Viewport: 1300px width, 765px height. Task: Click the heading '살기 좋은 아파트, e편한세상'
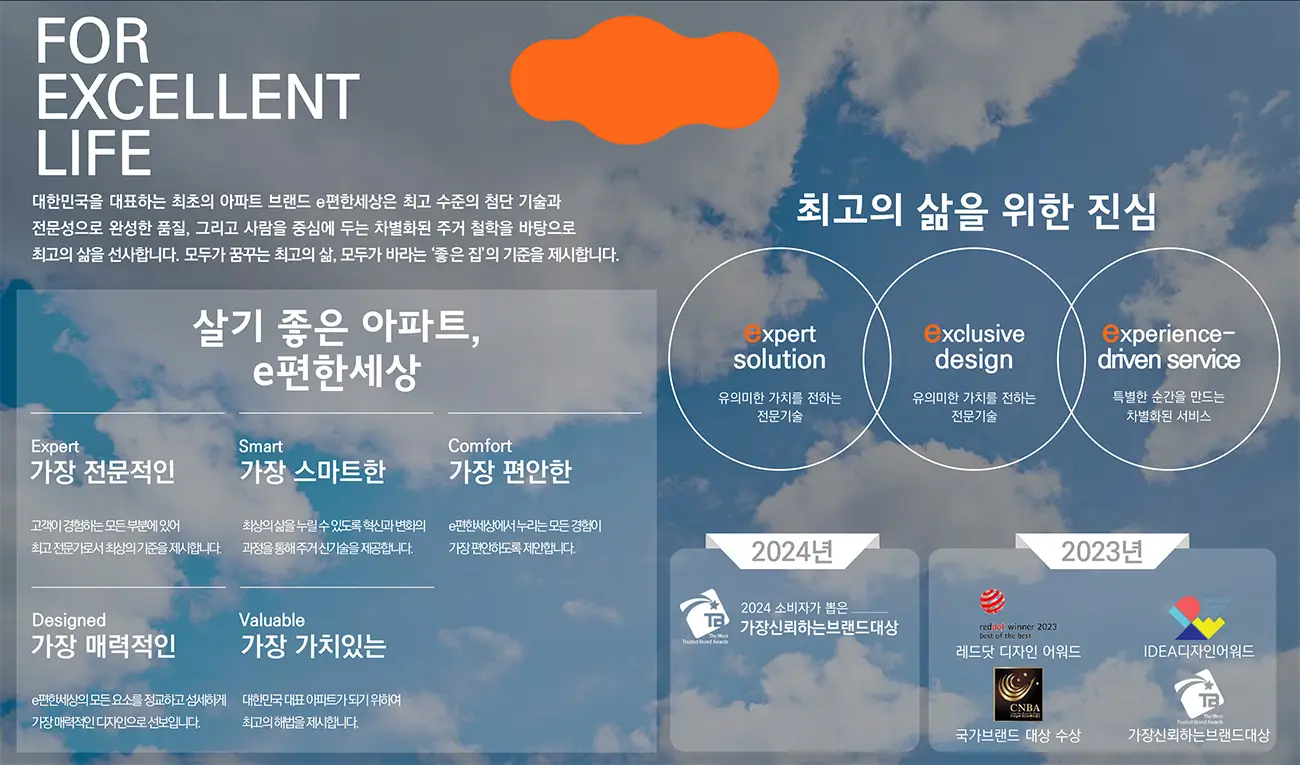coord(336,351)
